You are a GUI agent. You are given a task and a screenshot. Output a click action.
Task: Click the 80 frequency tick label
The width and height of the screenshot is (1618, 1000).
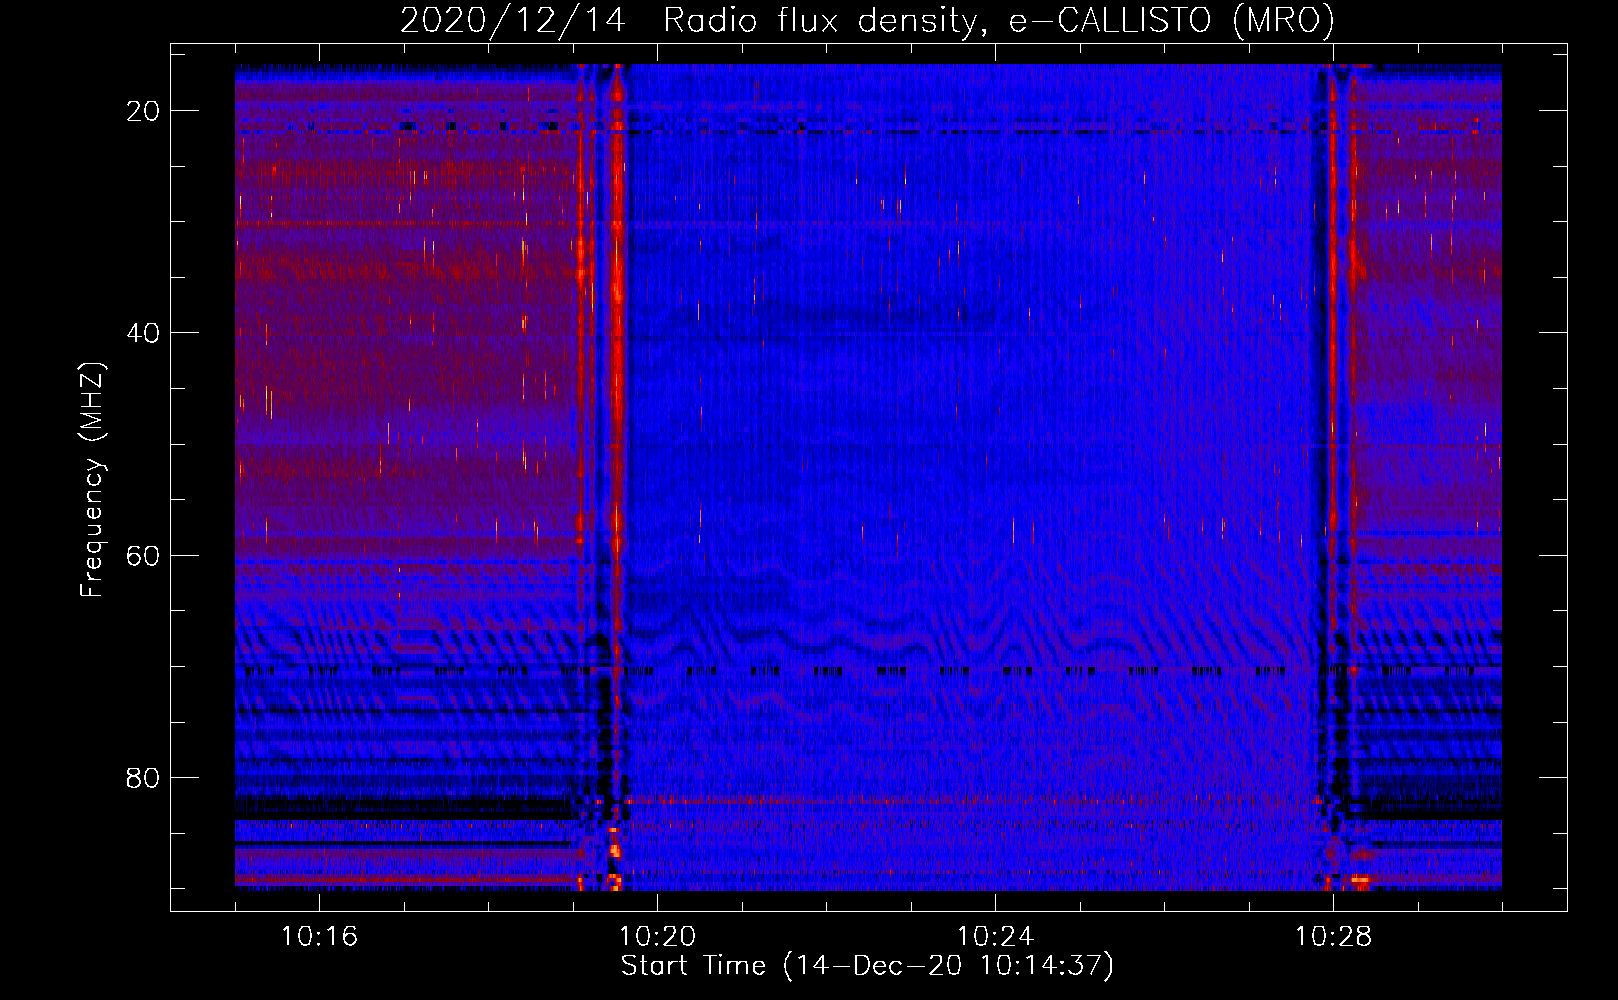143,777
